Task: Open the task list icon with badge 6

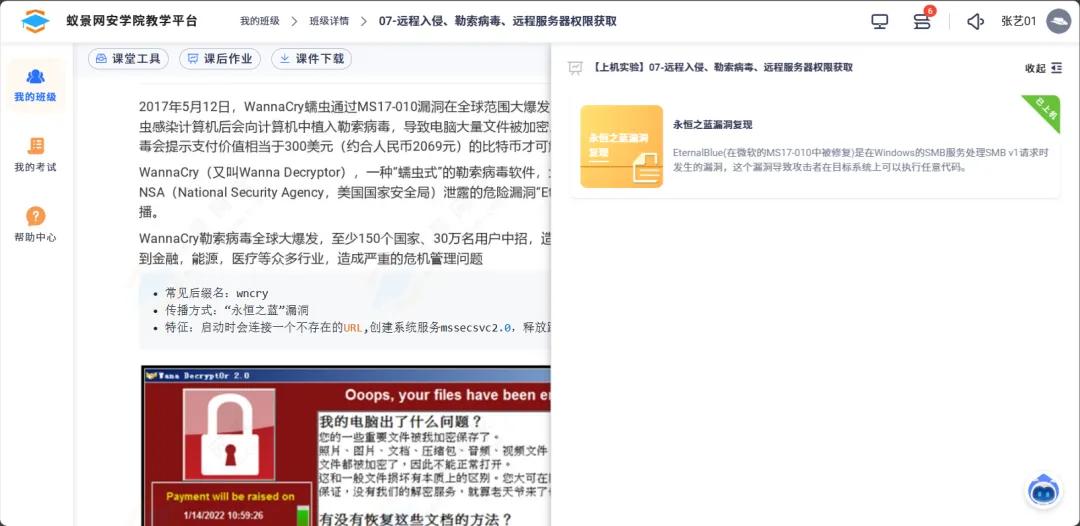Action: 922,21
